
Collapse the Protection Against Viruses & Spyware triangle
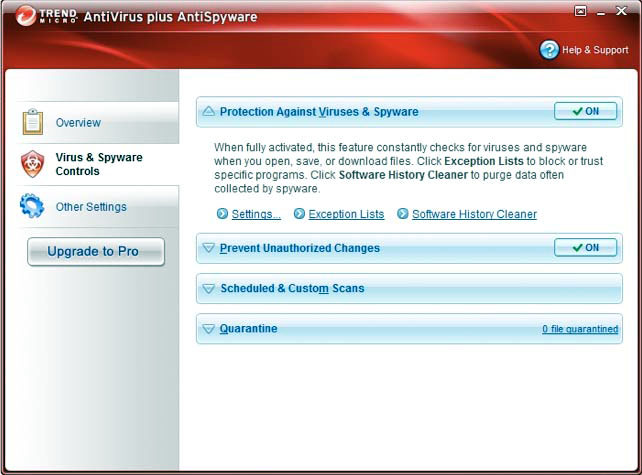point(208,111)
